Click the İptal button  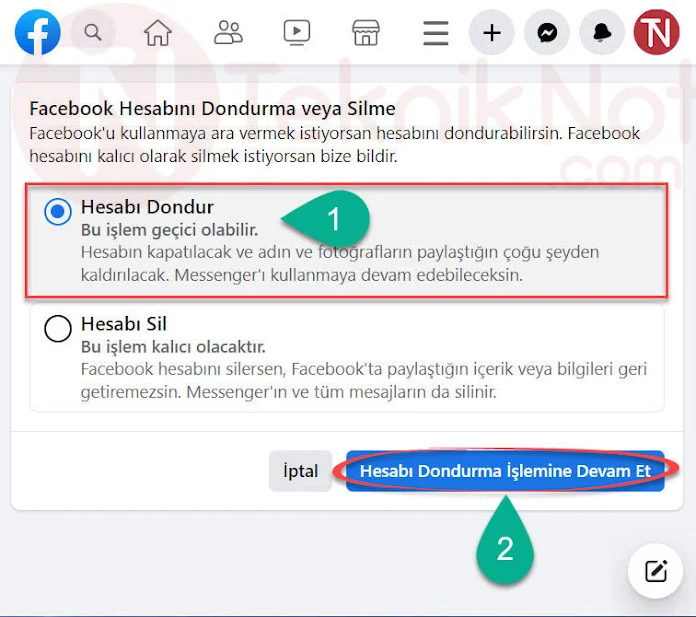point(301,471)
